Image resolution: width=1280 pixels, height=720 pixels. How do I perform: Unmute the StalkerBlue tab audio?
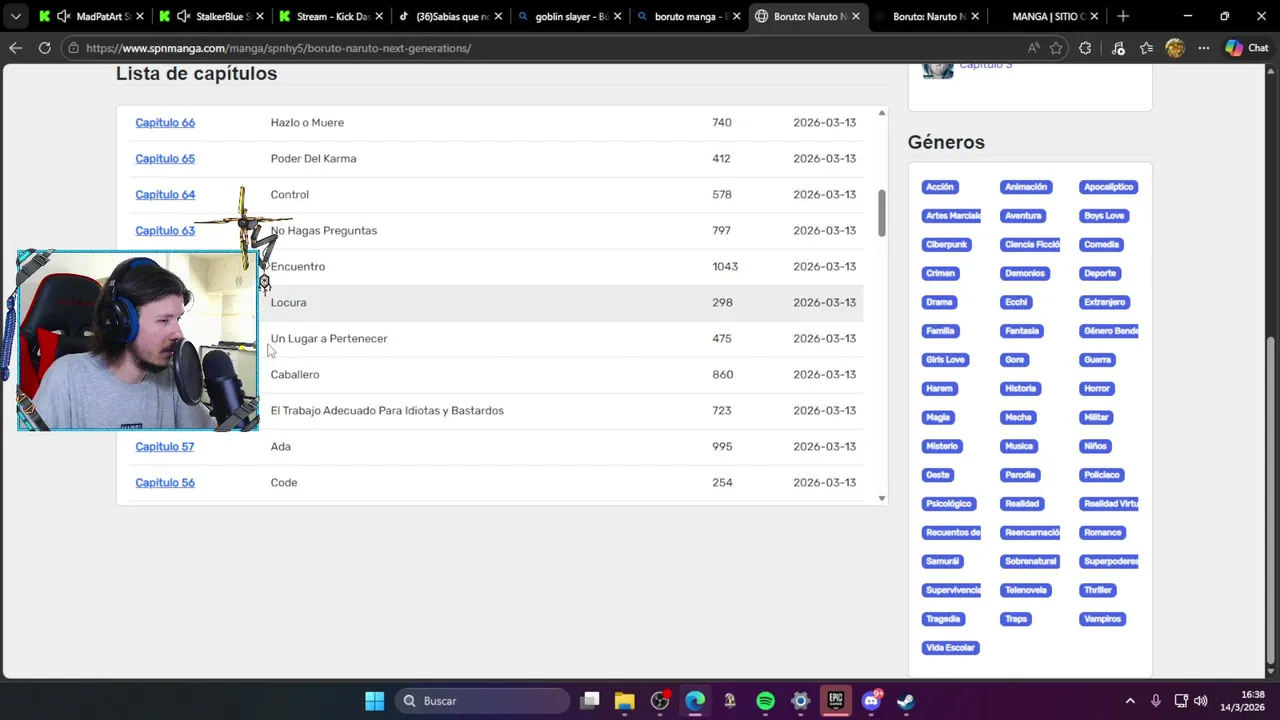tap(183, 16)
